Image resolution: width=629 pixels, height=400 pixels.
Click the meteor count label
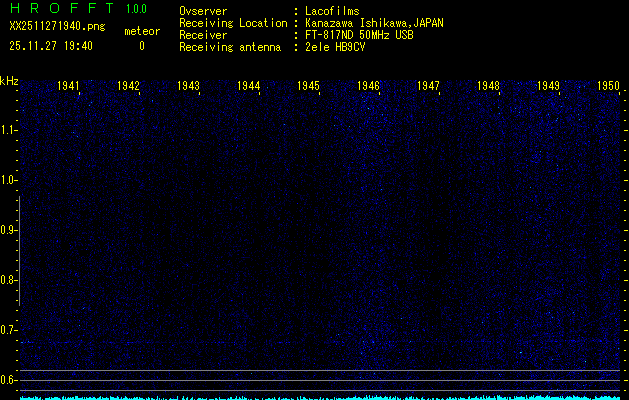(141, 31)
